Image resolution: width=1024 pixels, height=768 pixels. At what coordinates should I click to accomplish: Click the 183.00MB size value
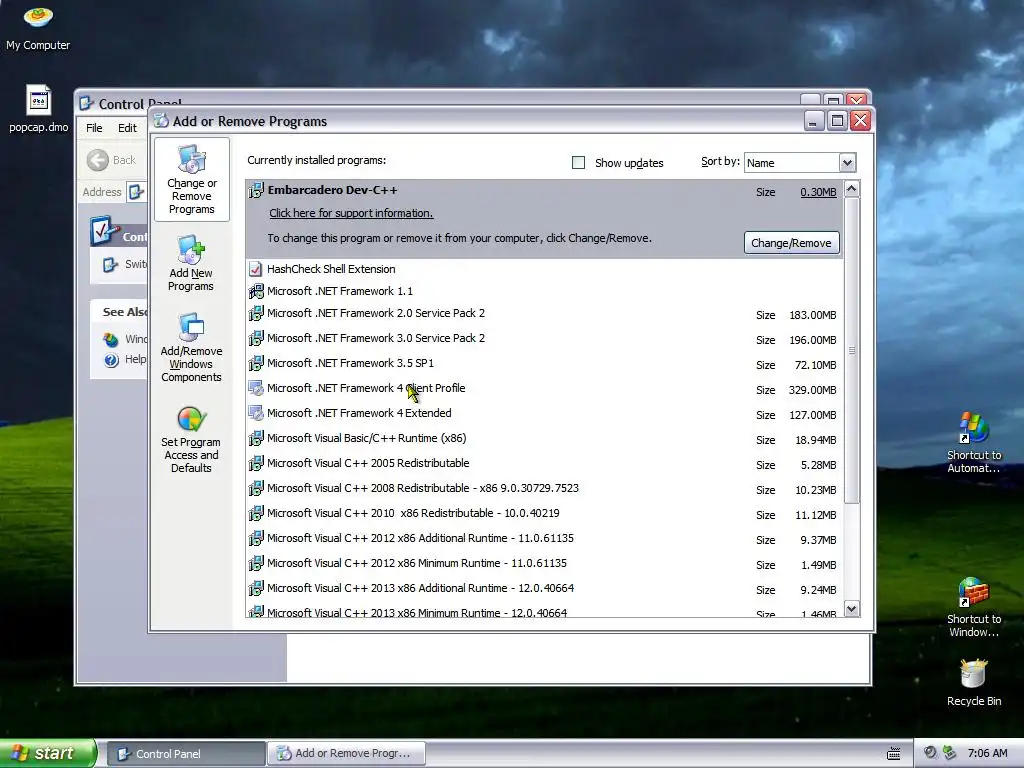tap(812, 315)
